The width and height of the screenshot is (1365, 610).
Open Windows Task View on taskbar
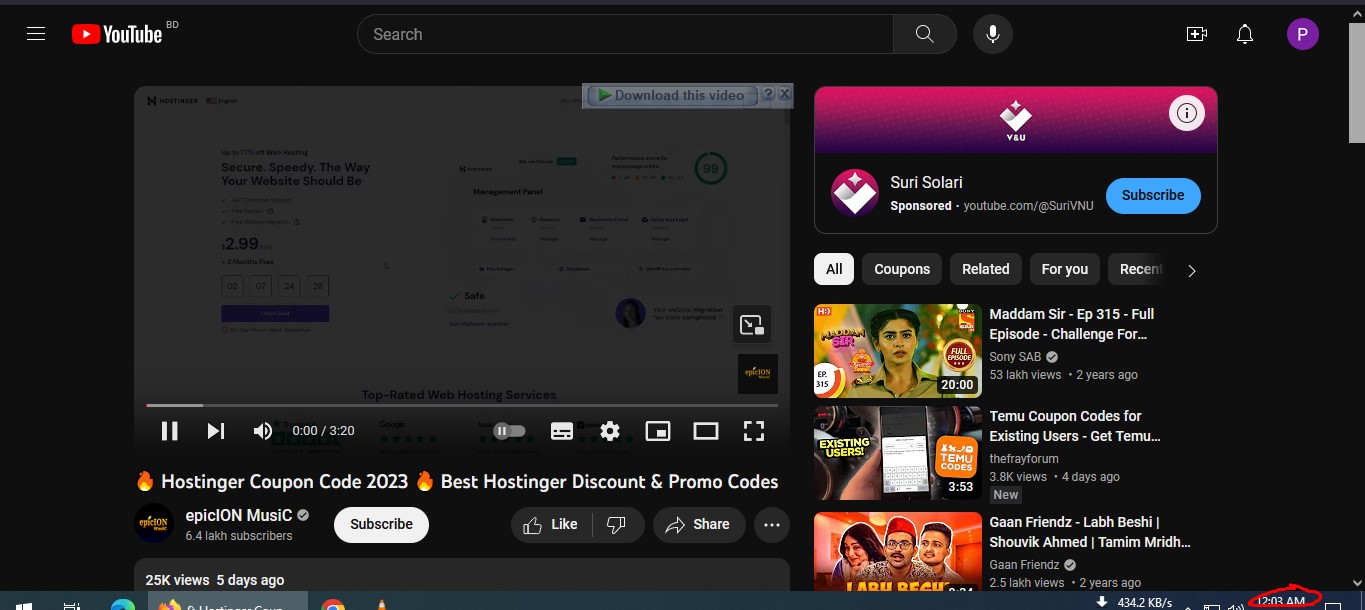72,604
